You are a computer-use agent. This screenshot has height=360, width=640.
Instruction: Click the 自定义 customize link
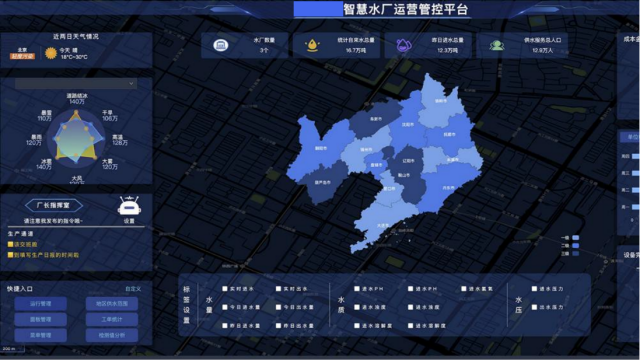tap(133, 289)
